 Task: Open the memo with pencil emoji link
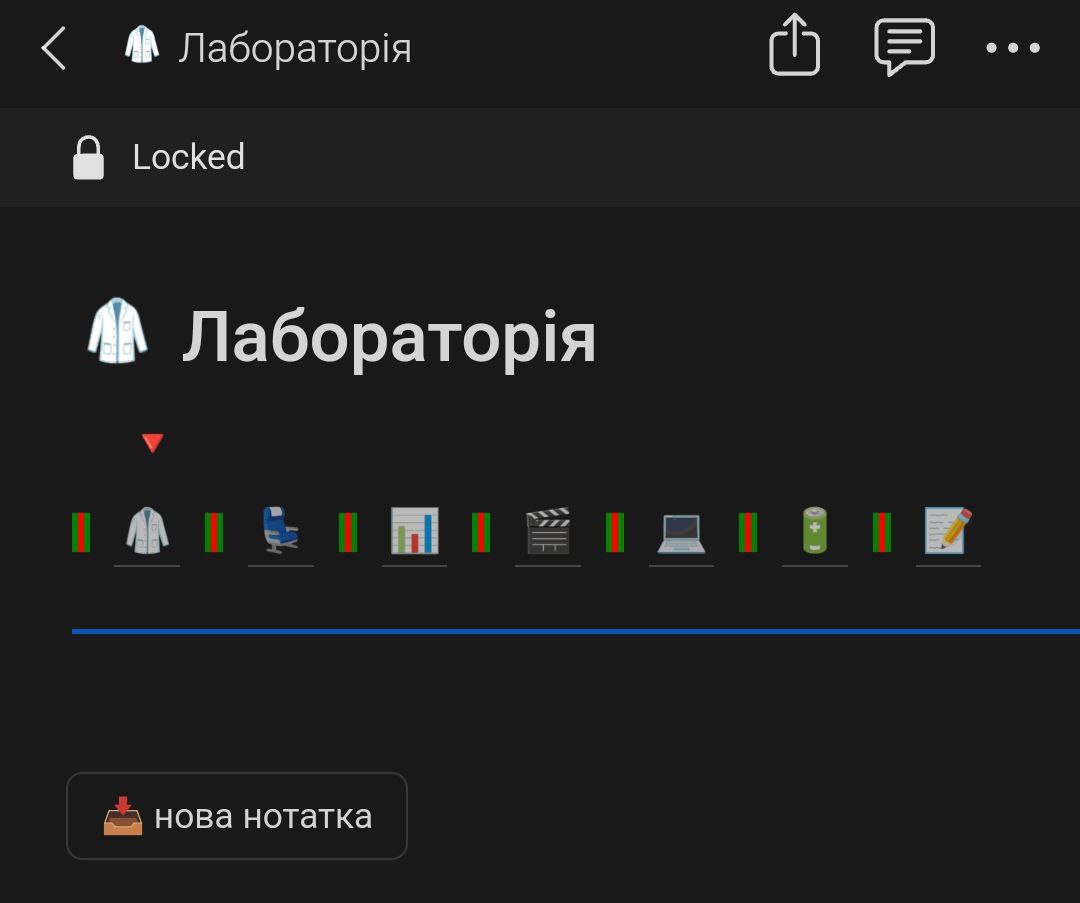[948, 530]
